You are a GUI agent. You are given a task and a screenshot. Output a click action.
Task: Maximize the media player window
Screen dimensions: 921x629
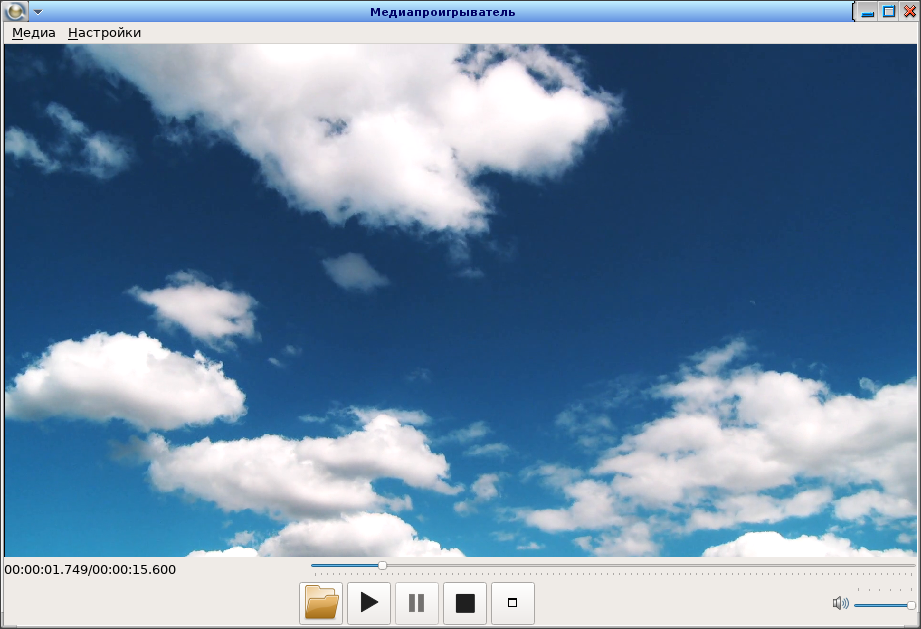pyautogui.click(x=888, y=12)
